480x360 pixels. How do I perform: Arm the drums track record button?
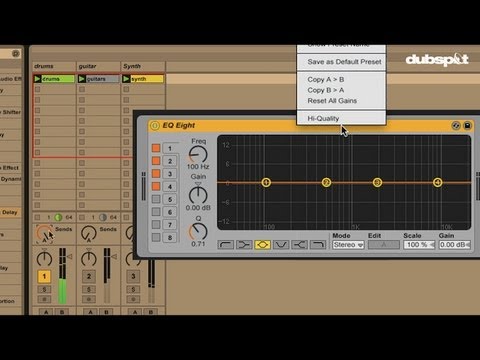[x=44, y=299]
